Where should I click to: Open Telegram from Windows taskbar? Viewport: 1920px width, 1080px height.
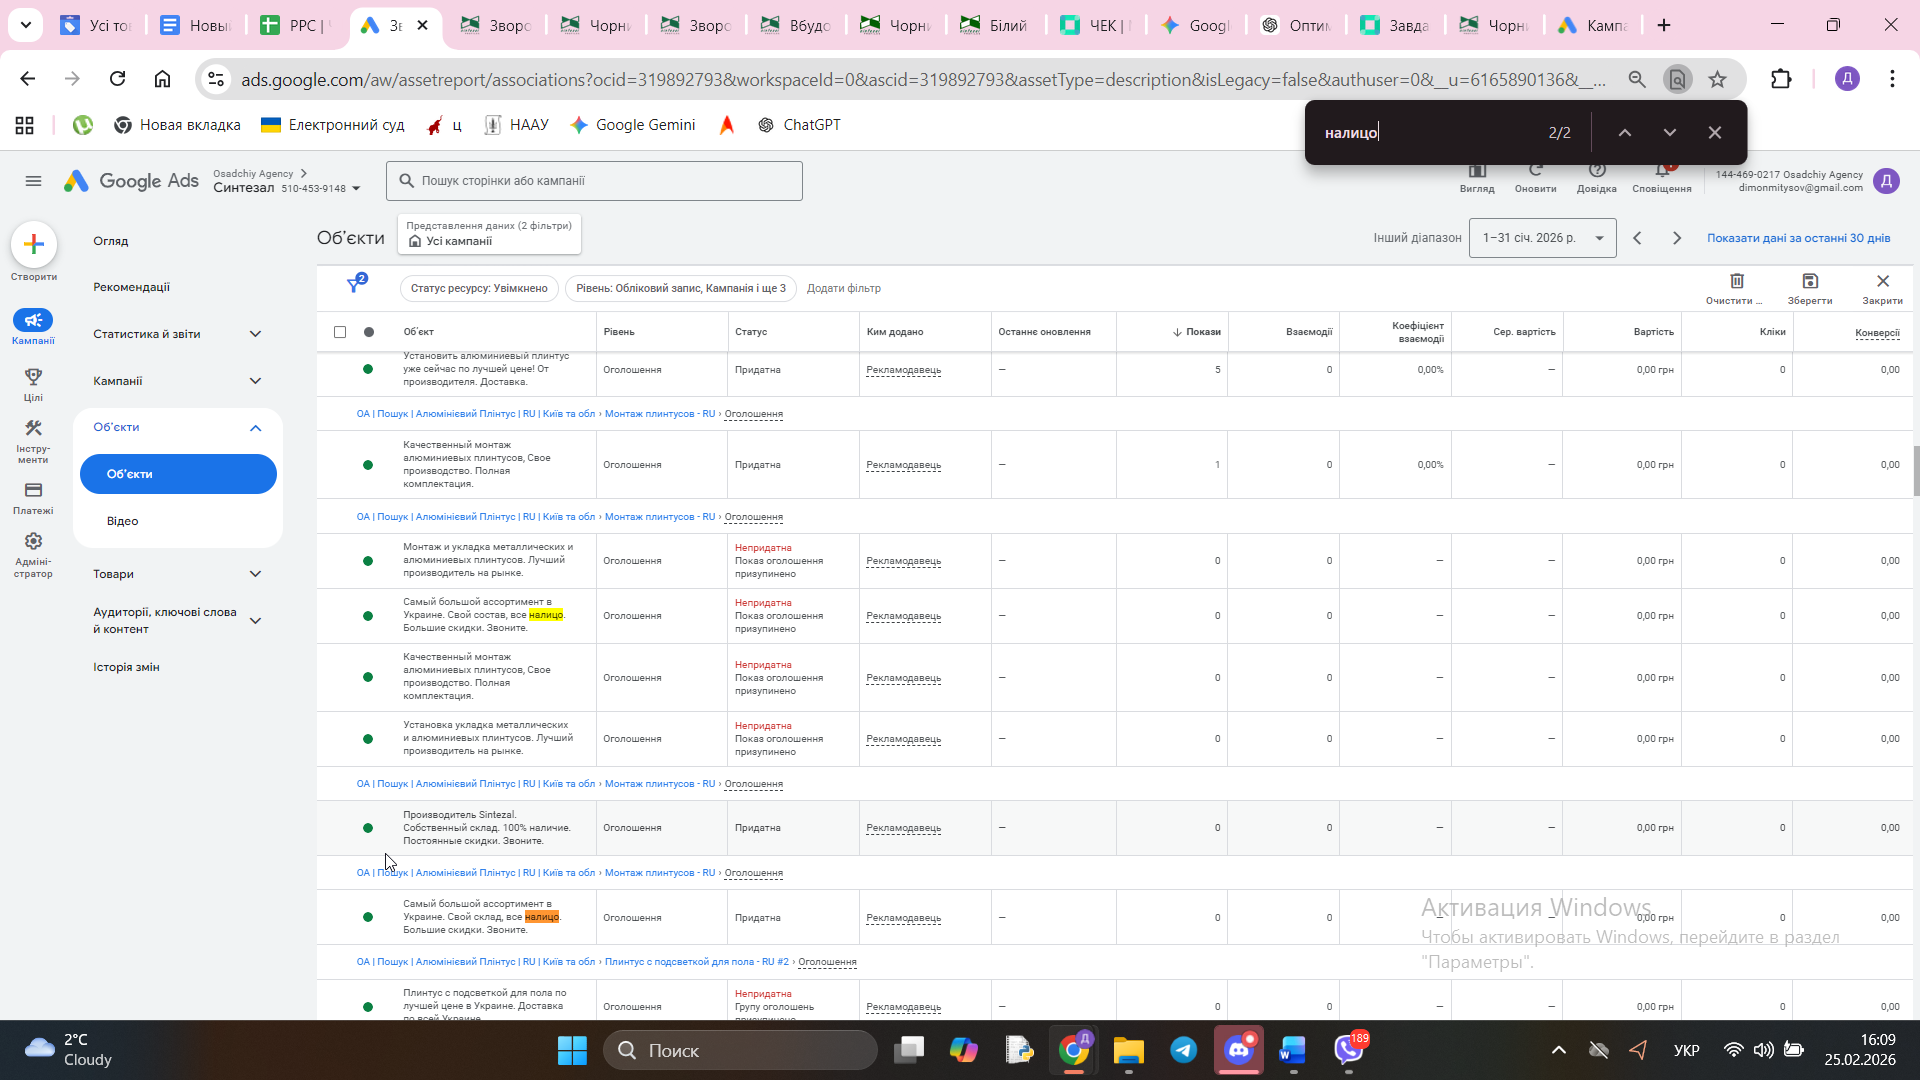click(1184, 1050)
